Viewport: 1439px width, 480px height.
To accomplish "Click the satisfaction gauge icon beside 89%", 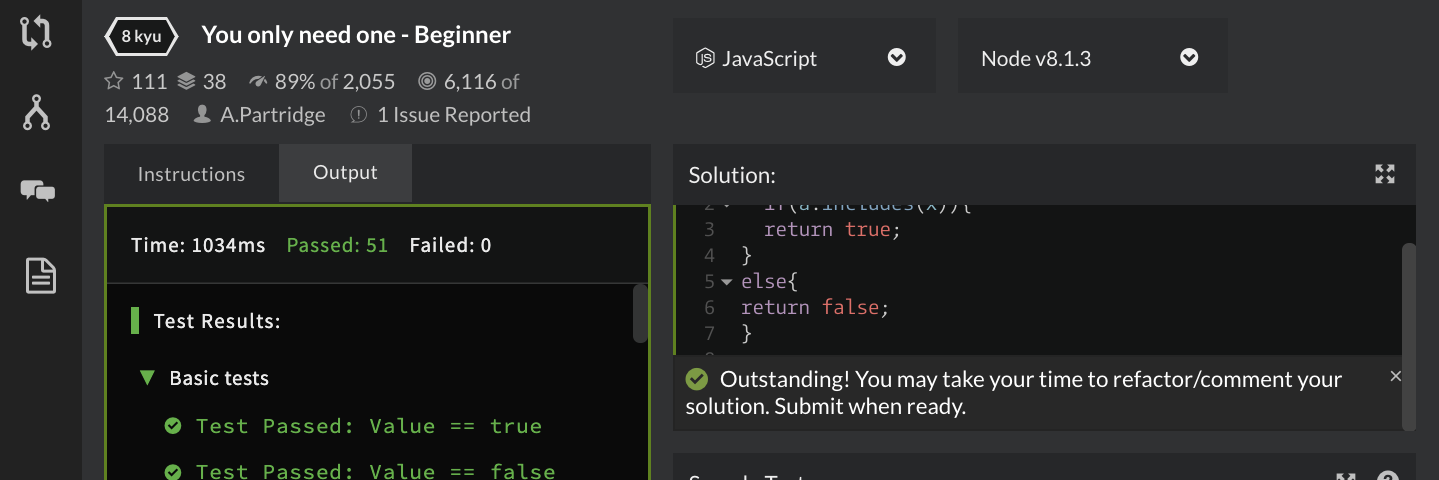I will (x=258, y=82).
